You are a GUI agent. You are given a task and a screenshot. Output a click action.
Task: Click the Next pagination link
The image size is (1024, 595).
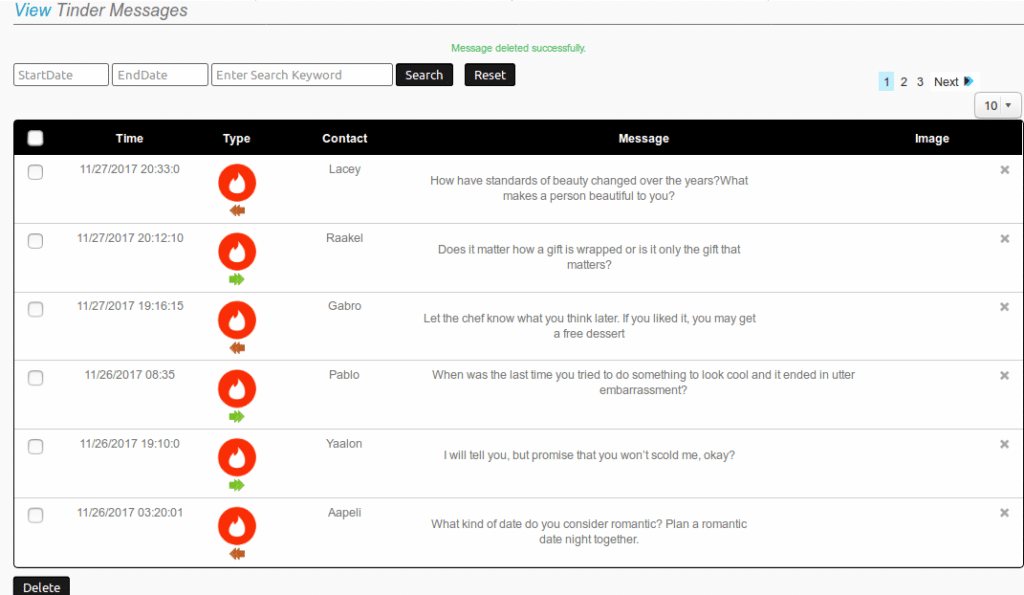(x=946, y=82)
